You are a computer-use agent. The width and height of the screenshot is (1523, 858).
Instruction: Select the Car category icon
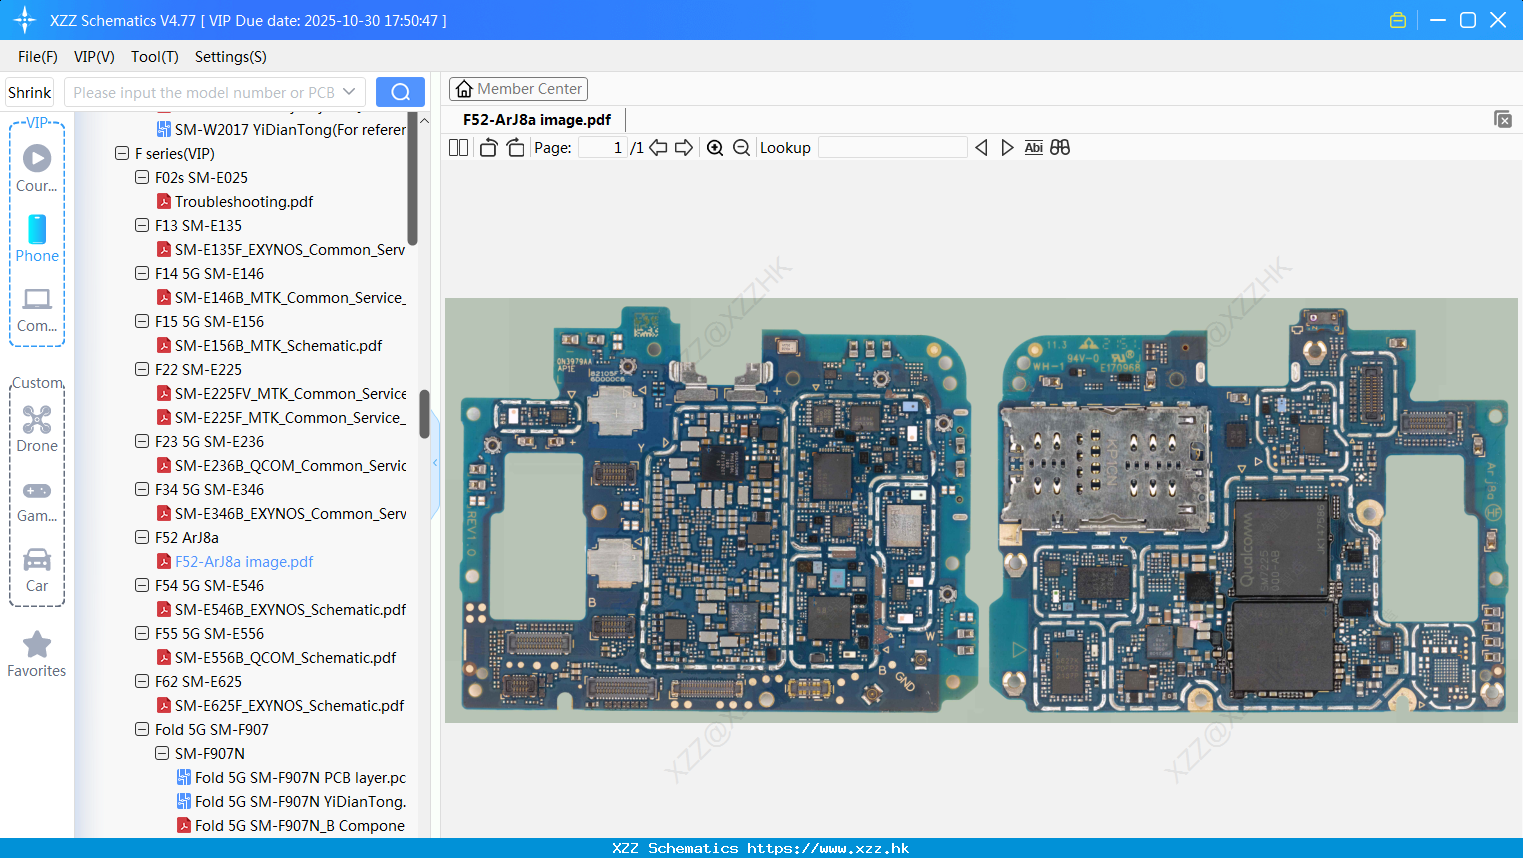point(37,570)
